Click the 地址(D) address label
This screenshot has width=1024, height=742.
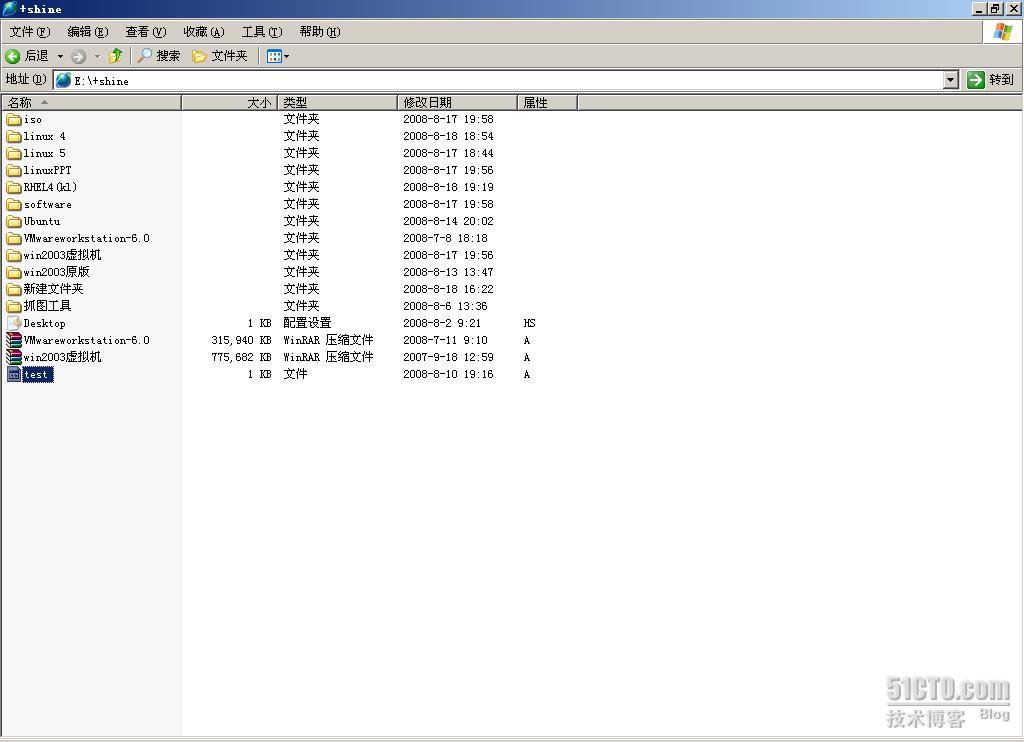(25, 80)
